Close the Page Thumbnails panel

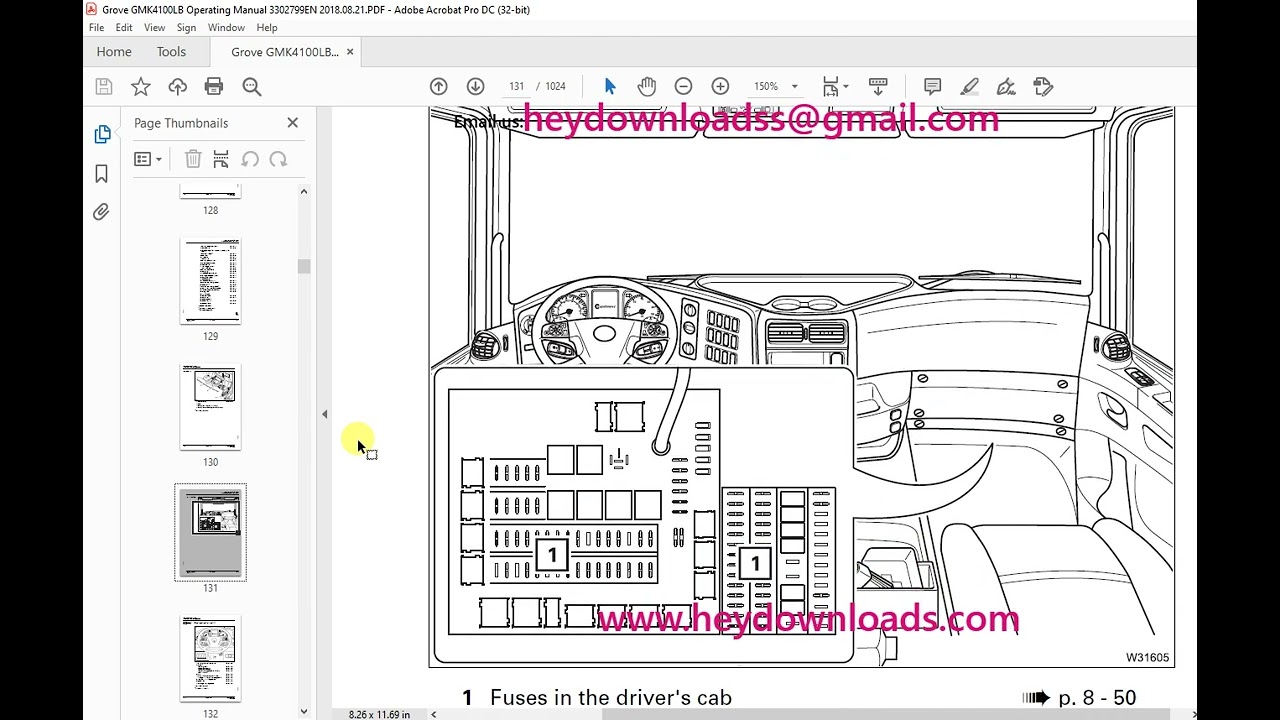pyautogui.click(x=292, y=123)
